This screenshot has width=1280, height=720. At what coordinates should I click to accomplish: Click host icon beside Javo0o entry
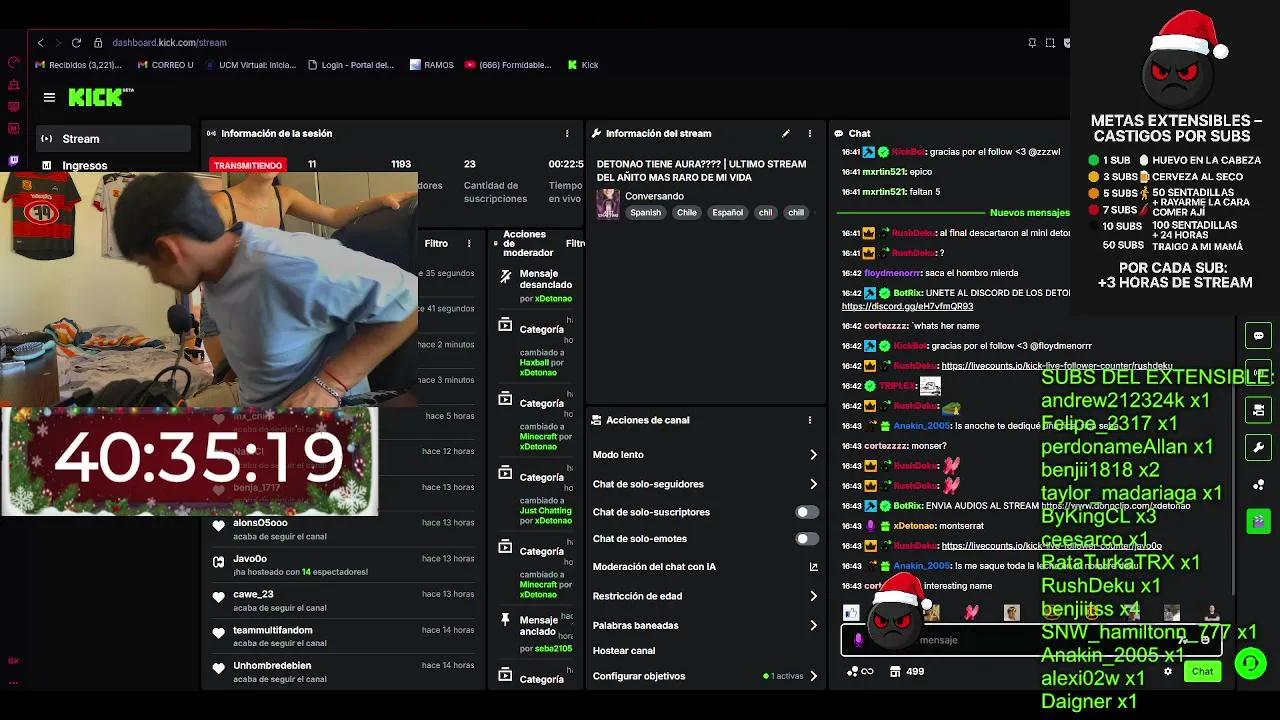coord(218,562)
